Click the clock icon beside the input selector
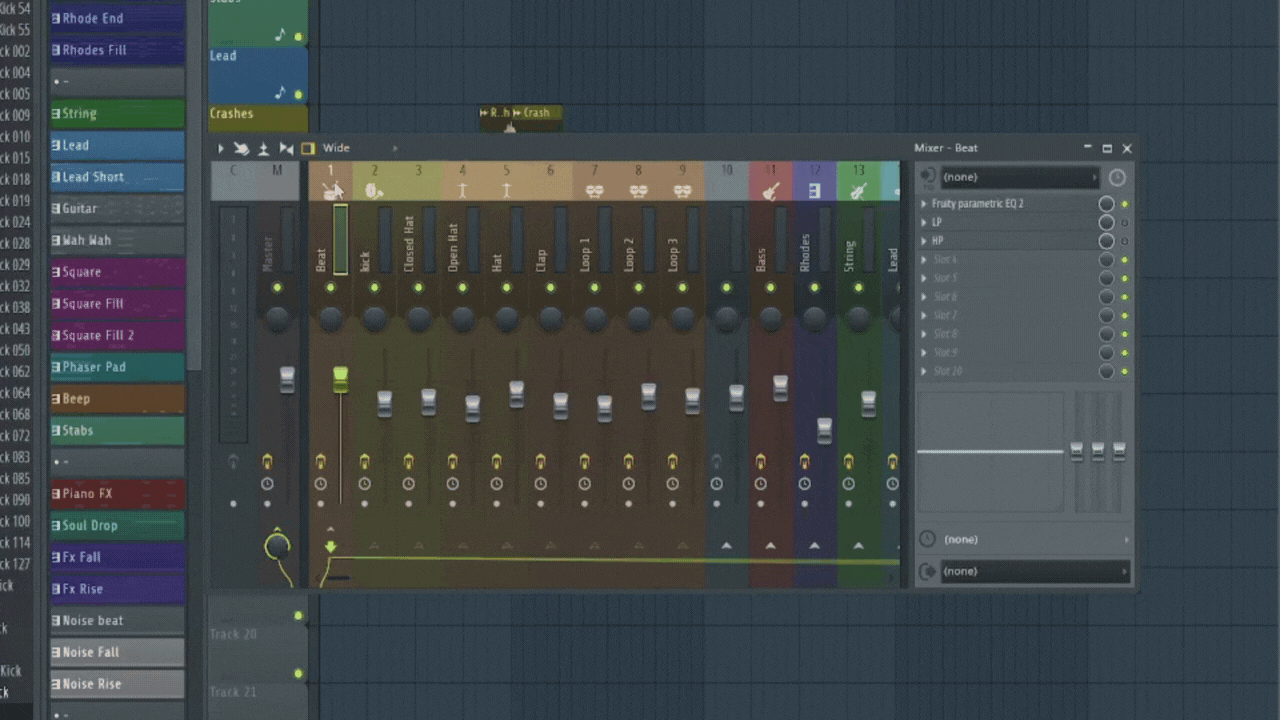The height and width of the screenshot is (720, 1280). (1117, 177)
